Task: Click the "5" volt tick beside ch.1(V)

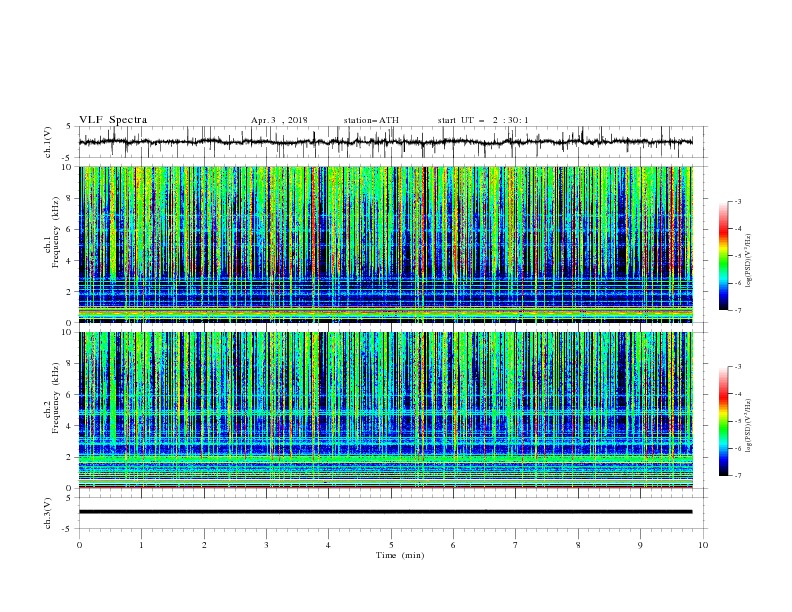Action: [x=71, y=127]
